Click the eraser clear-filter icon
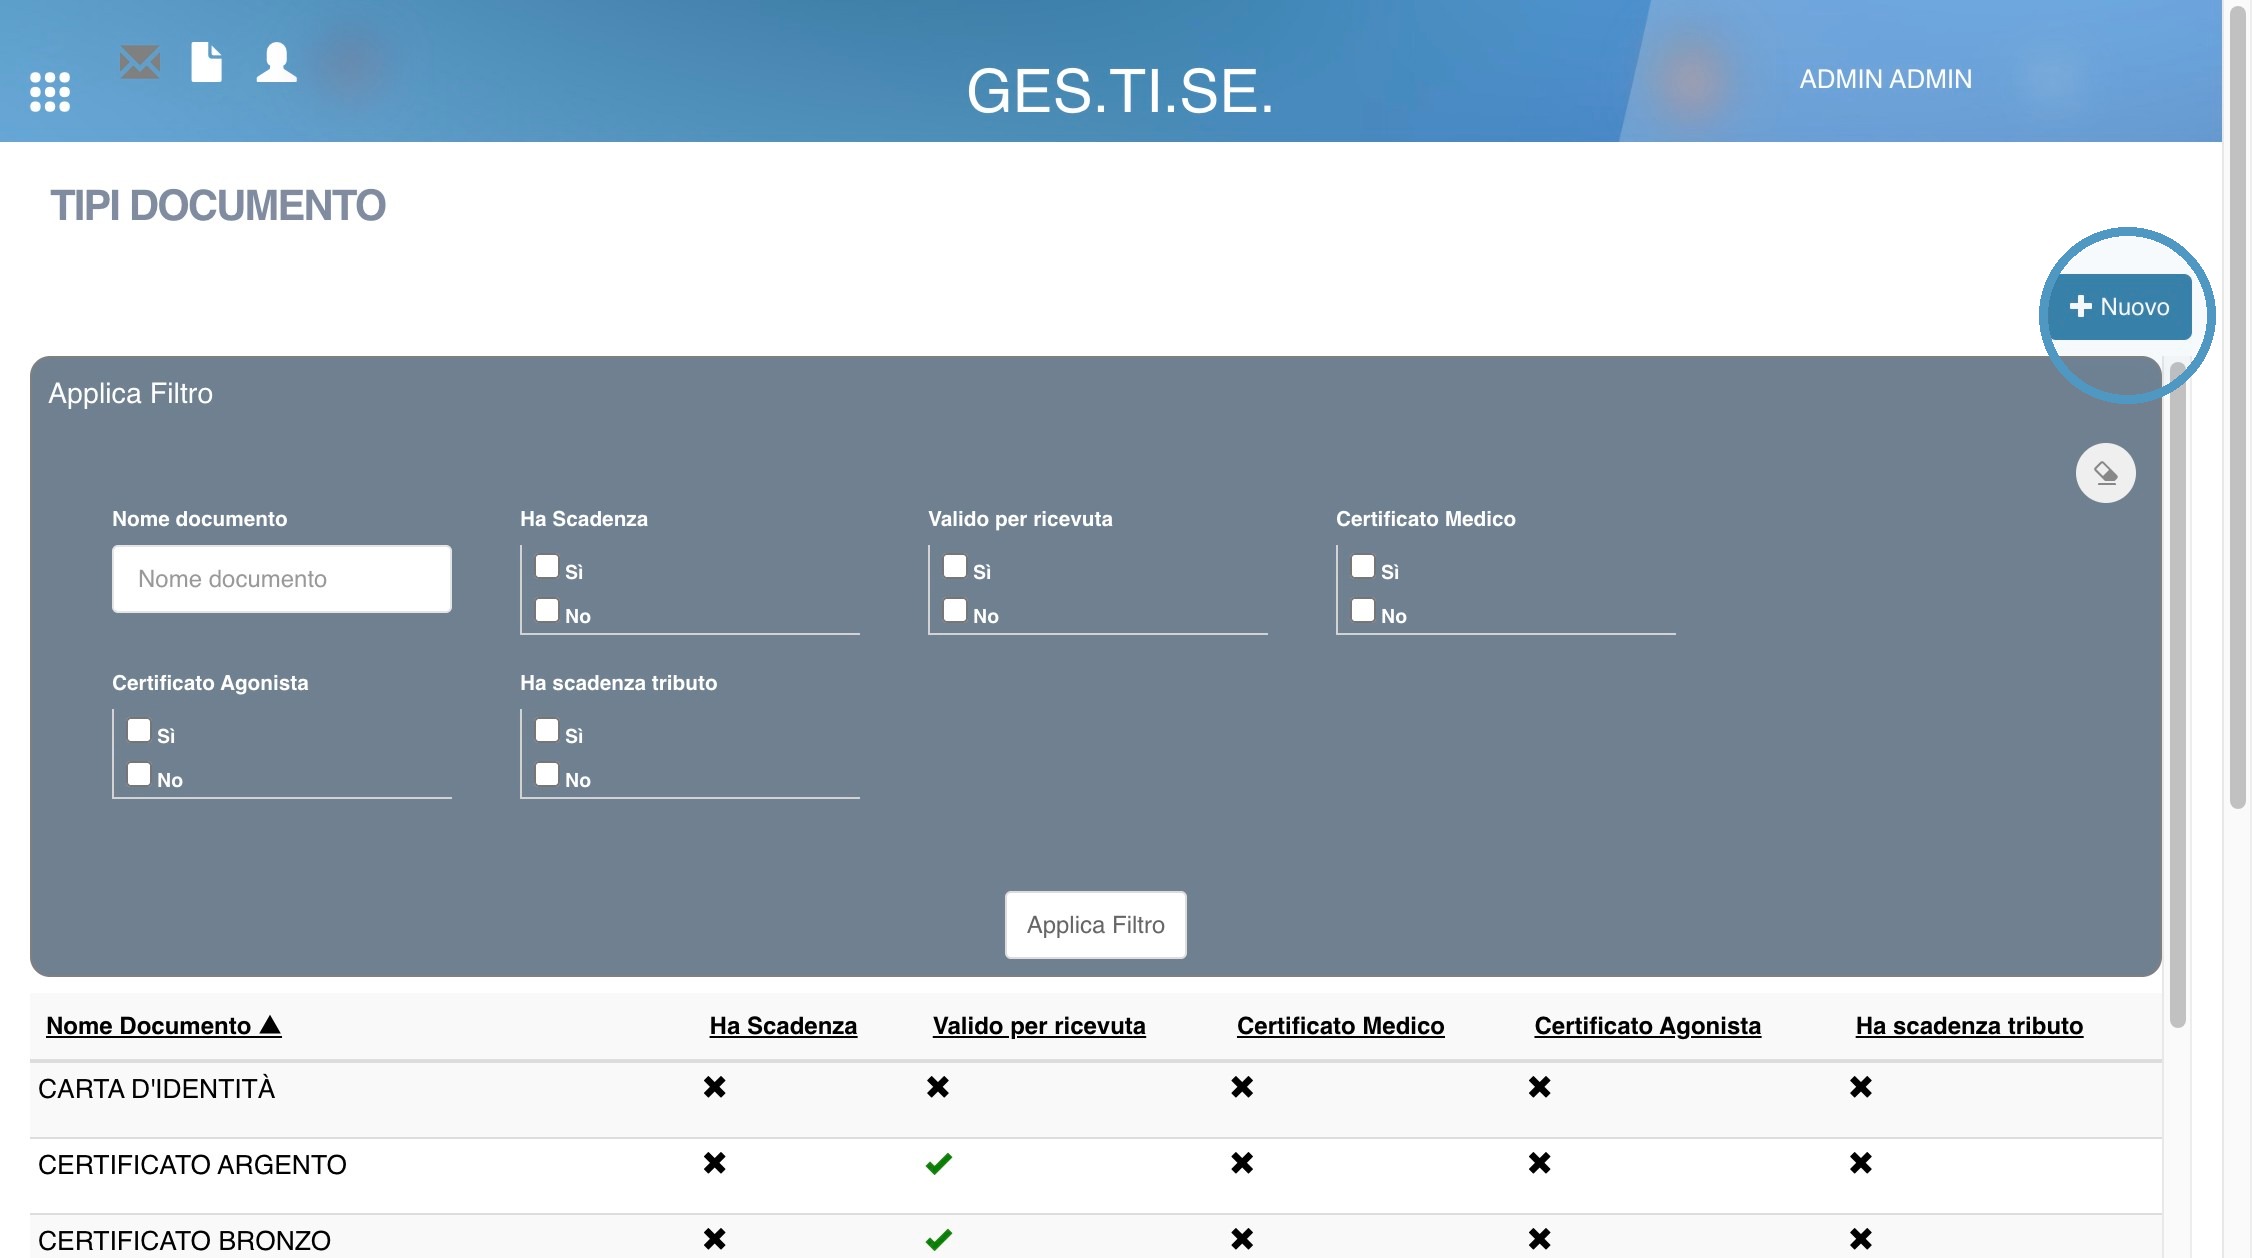Viewport: 2252px width, 1258px height. point(2105,473)
